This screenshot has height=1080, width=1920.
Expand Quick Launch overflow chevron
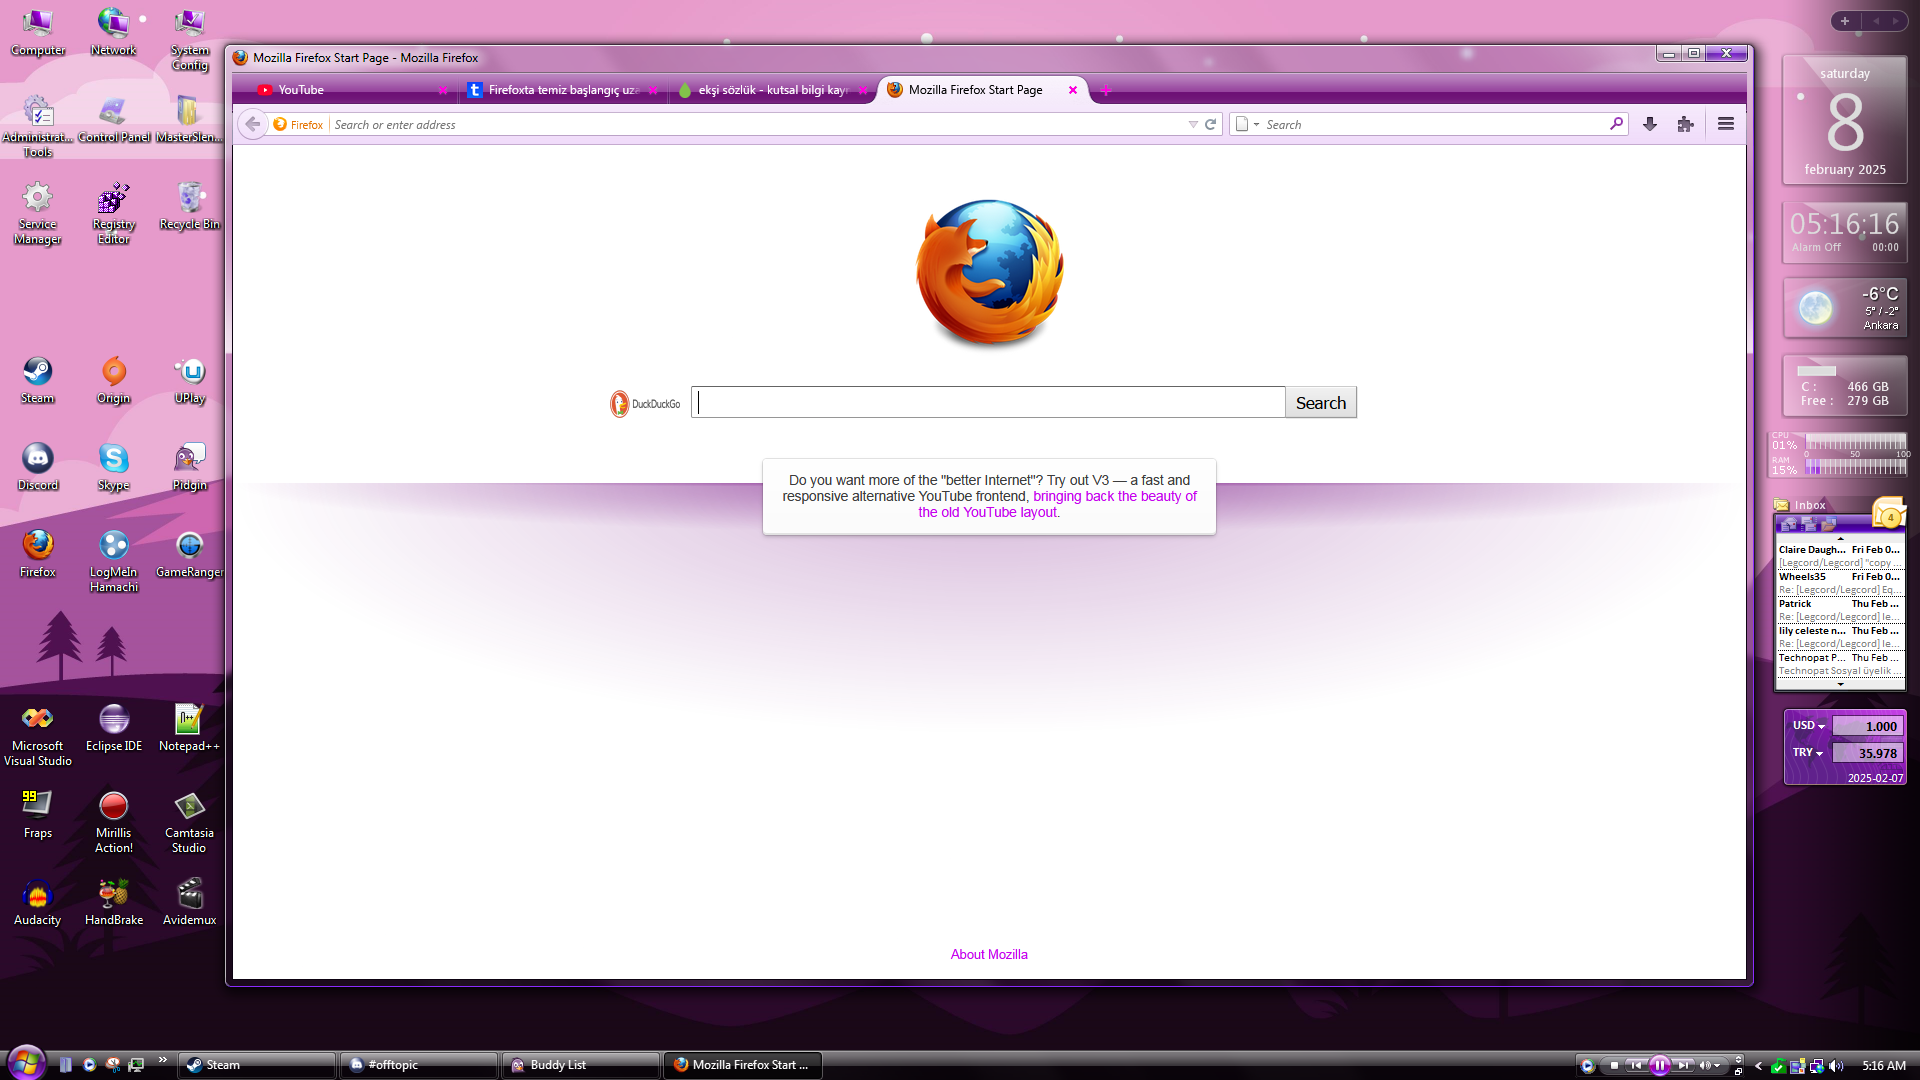pyautogui.click(x=162, y=1060)
